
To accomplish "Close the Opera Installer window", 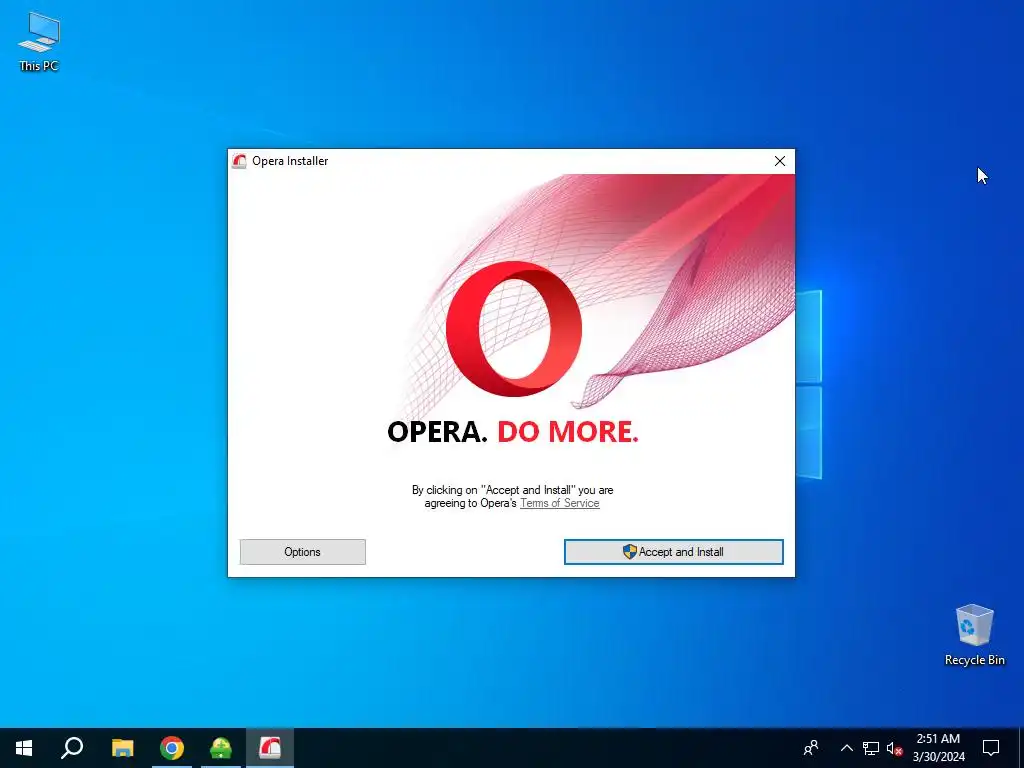I will click(780, 161).
